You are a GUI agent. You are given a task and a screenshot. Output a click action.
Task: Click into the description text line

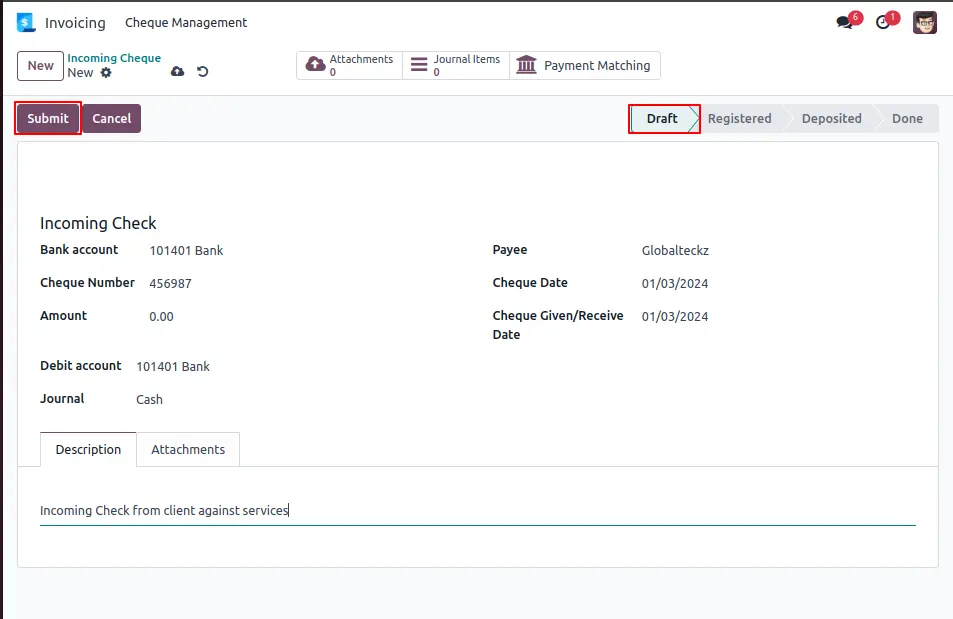tap(478, 511)
